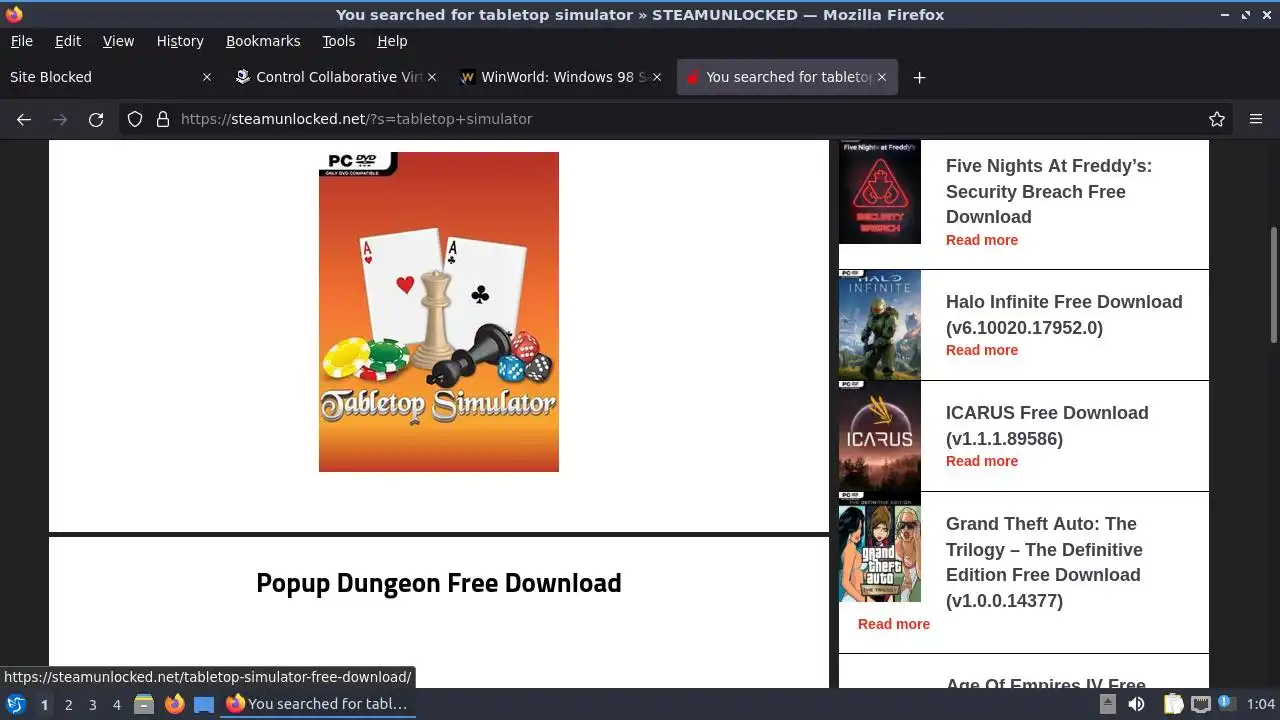The image size is (1280, 720).
Task: Click ICARUS thumbnail image
Action: coord(880,436)
